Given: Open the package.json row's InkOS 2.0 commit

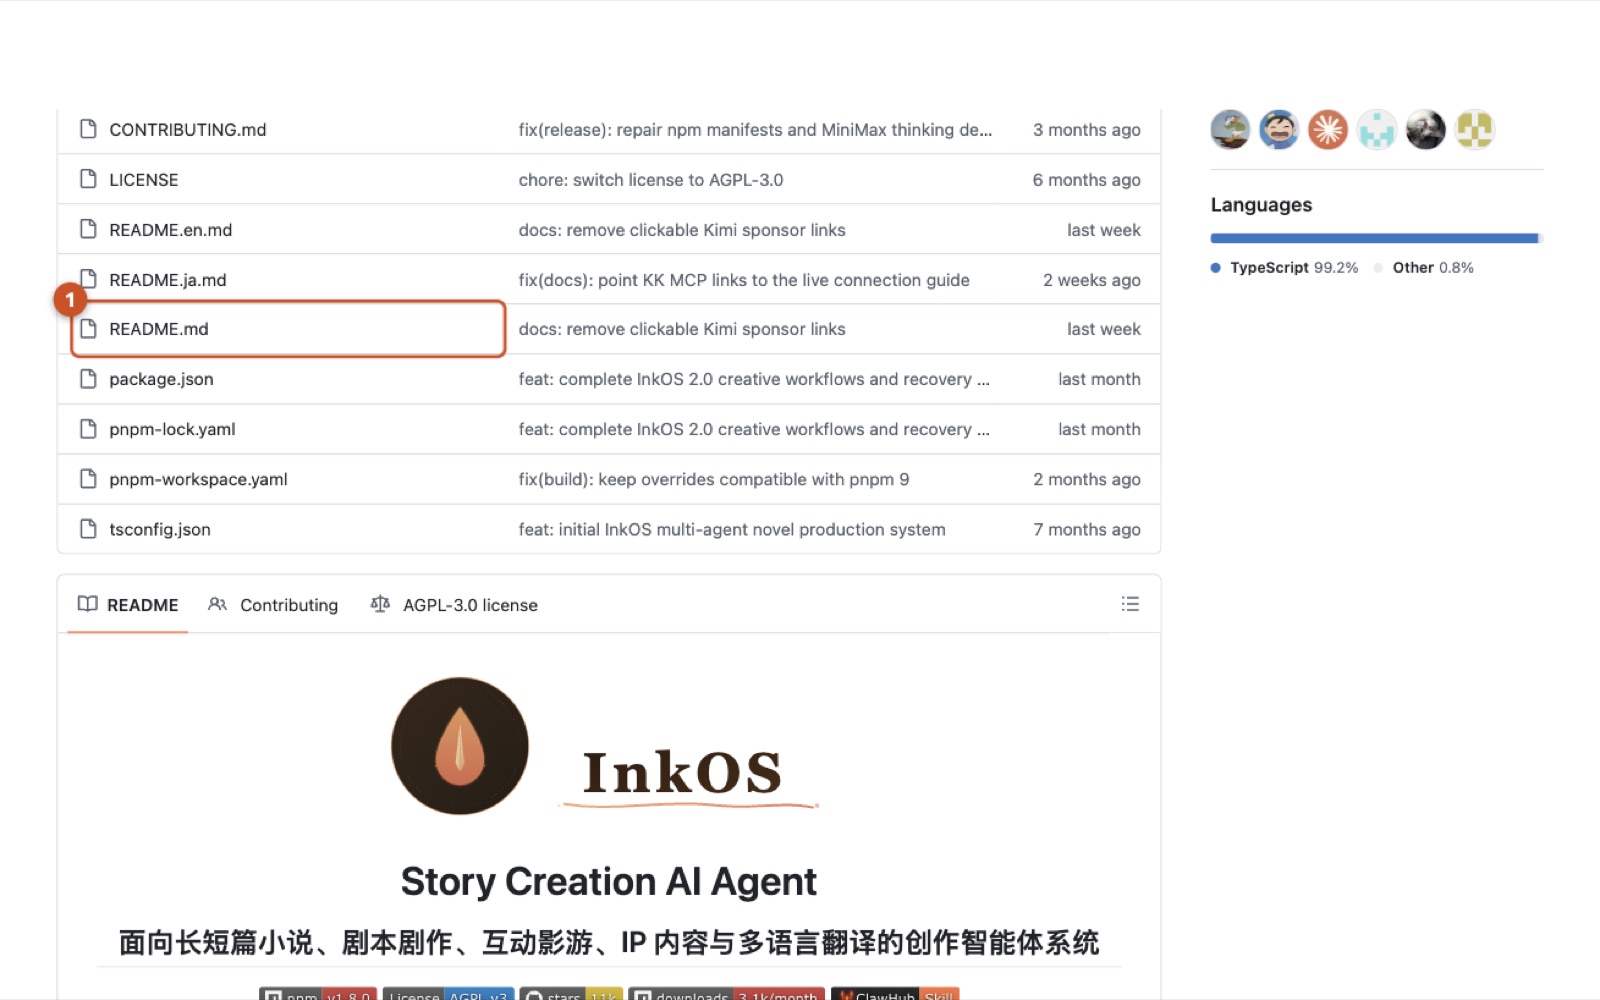Looking at the screenshot, I should tap(754, 379).
